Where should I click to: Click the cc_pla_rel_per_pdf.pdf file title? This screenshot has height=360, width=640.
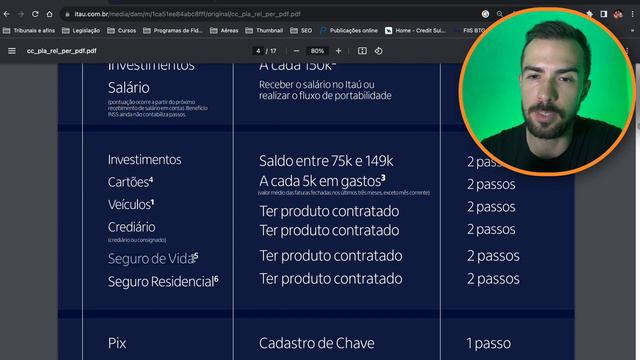click(x=62, y=51)
